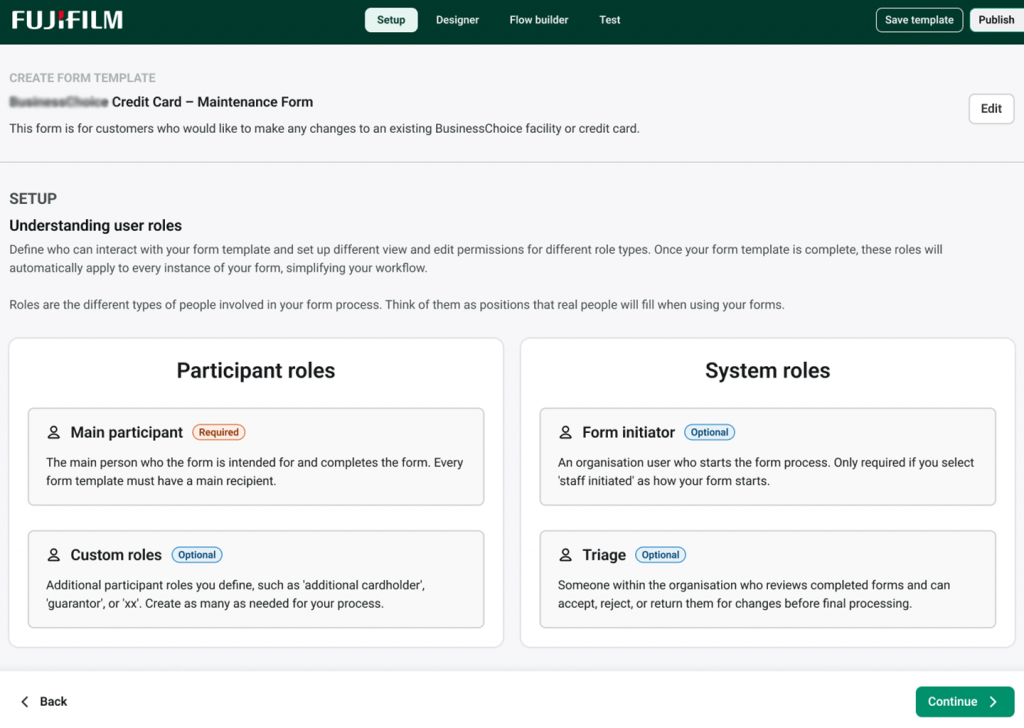Publish the form template
Viewport: 1024px width, 728px height.
(x=996, y=19)
